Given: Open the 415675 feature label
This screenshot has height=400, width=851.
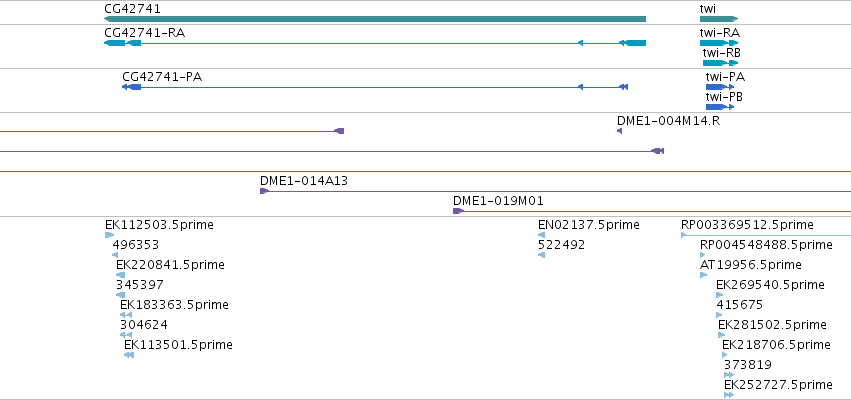Looking at the screenshot, I should coord(740,305).
